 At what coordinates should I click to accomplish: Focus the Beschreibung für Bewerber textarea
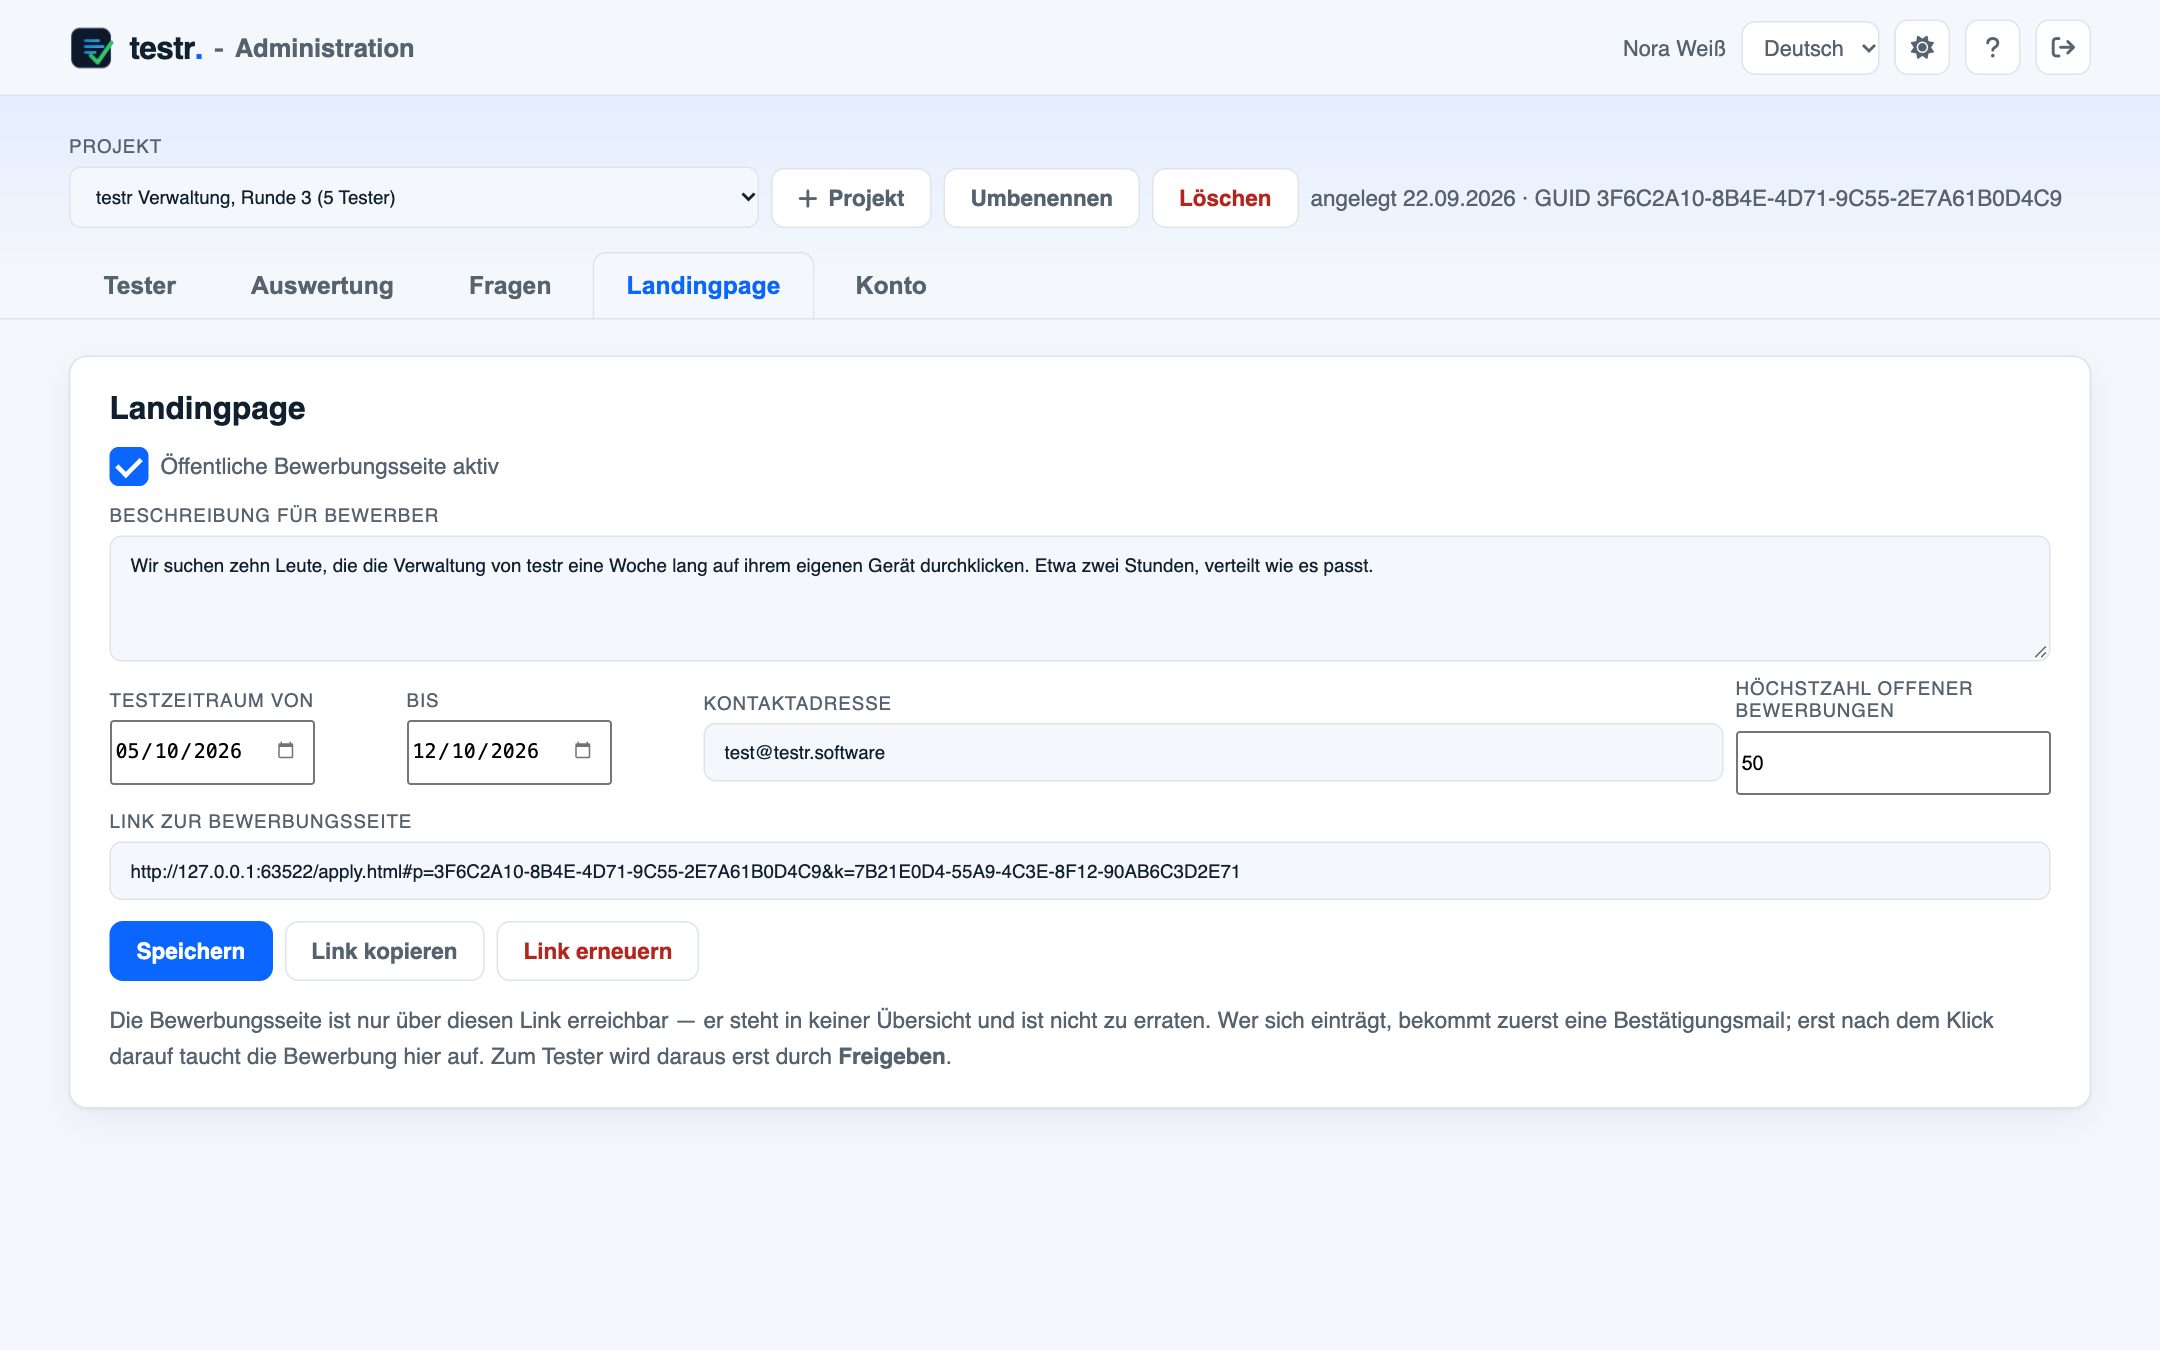pyautogui.click(x=1080, y=598)
